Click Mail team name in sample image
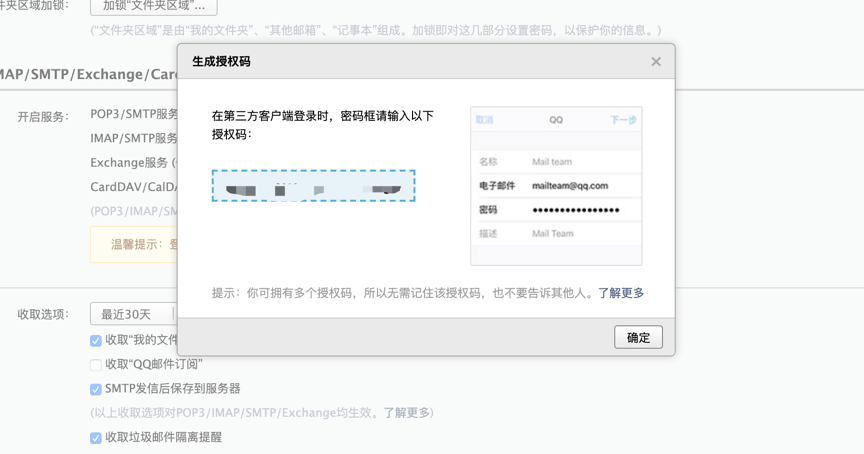 click(x=552, y=162)
